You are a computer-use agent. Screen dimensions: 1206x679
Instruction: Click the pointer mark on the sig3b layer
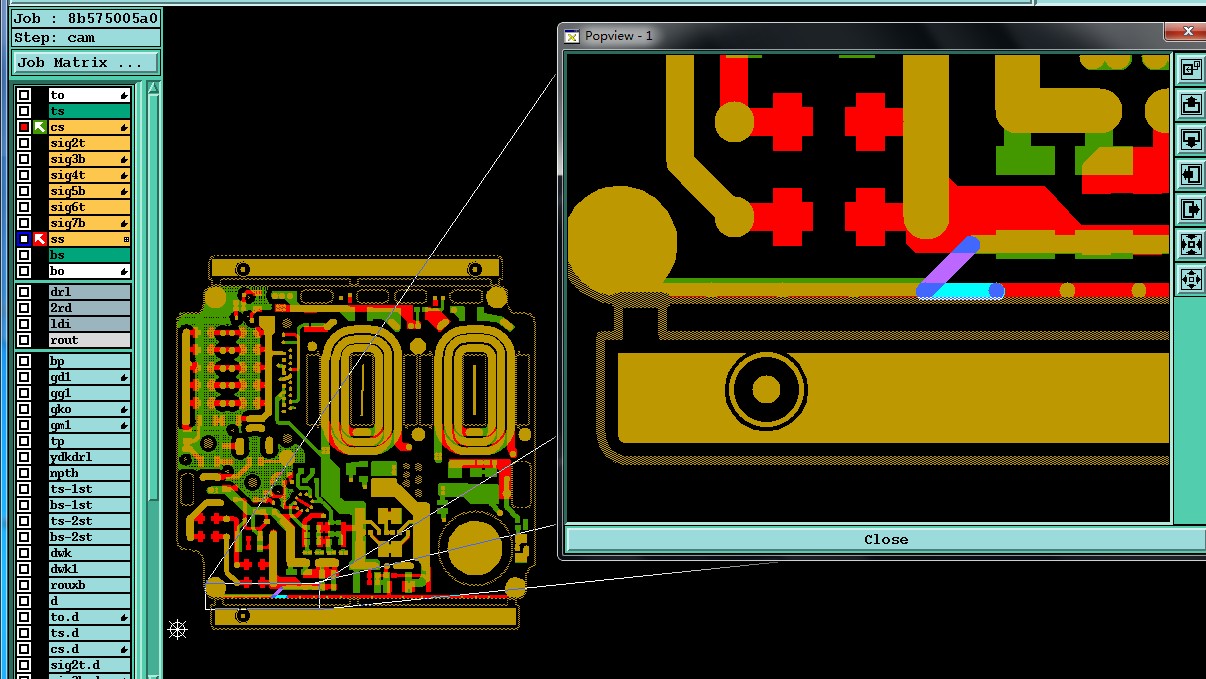124,159
